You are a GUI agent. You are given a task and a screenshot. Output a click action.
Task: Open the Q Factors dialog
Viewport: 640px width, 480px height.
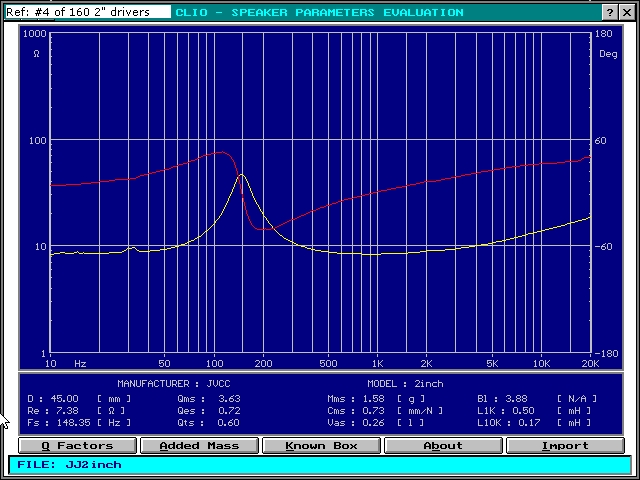[x=78, y=445]
